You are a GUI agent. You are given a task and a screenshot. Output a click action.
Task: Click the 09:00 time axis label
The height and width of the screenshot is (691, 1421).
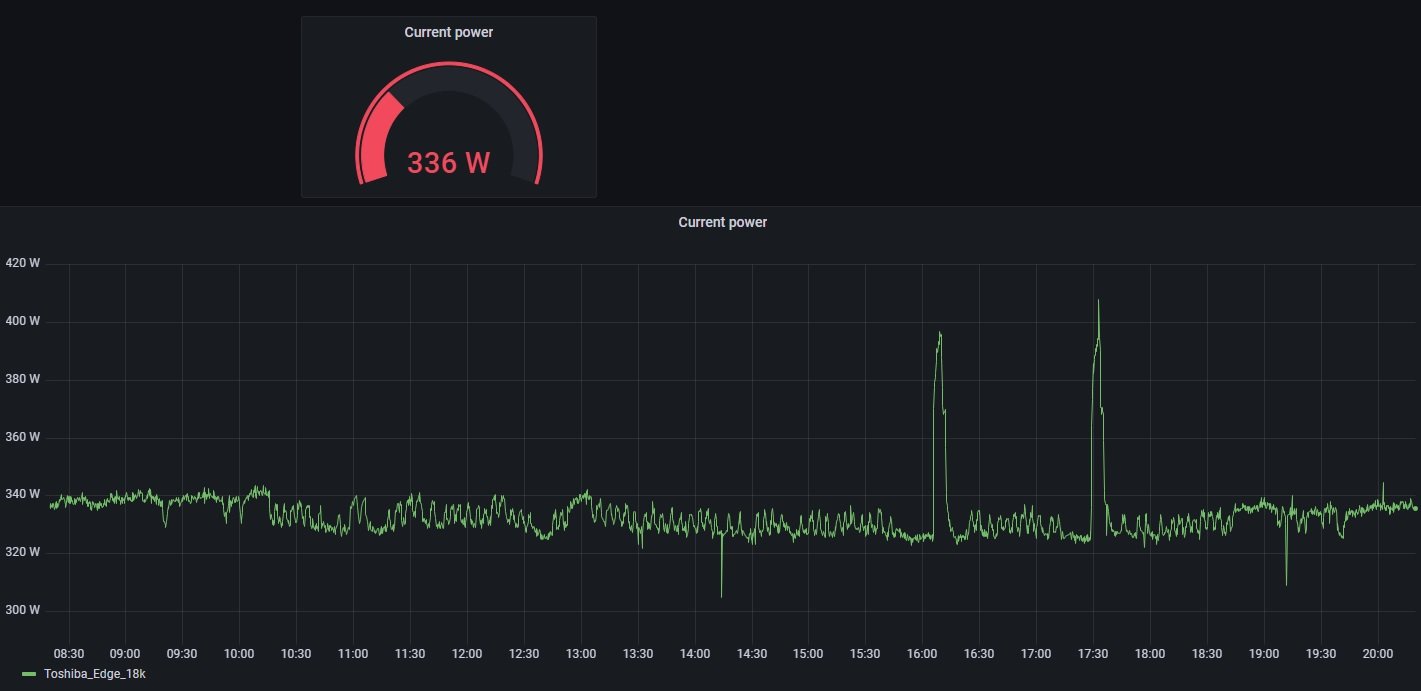(x=125, y=654)
